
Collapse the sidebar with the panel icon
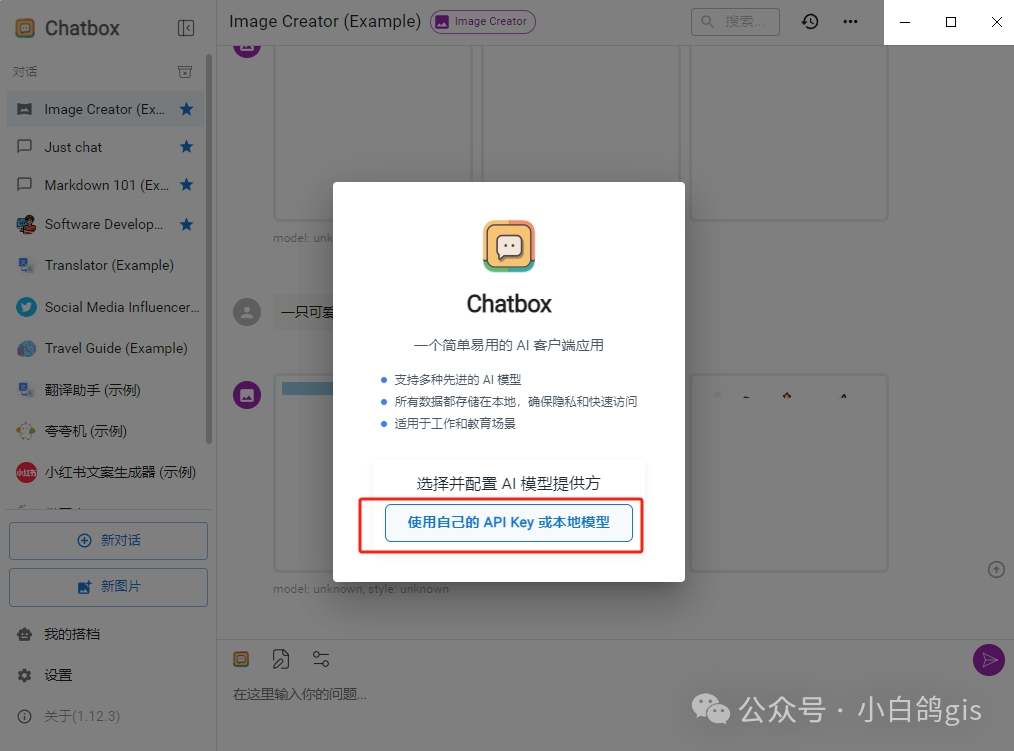[185, 28]
